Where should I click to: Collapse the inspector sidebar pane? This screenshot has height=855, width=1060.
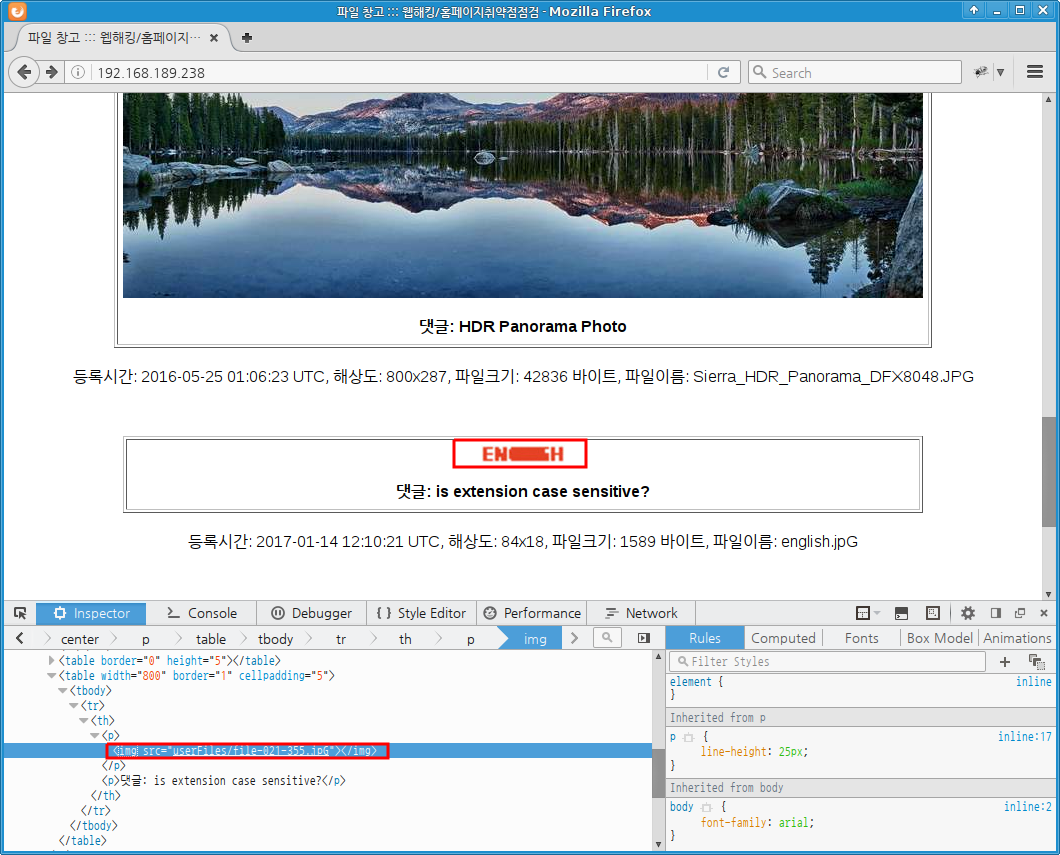click(644, 637)
